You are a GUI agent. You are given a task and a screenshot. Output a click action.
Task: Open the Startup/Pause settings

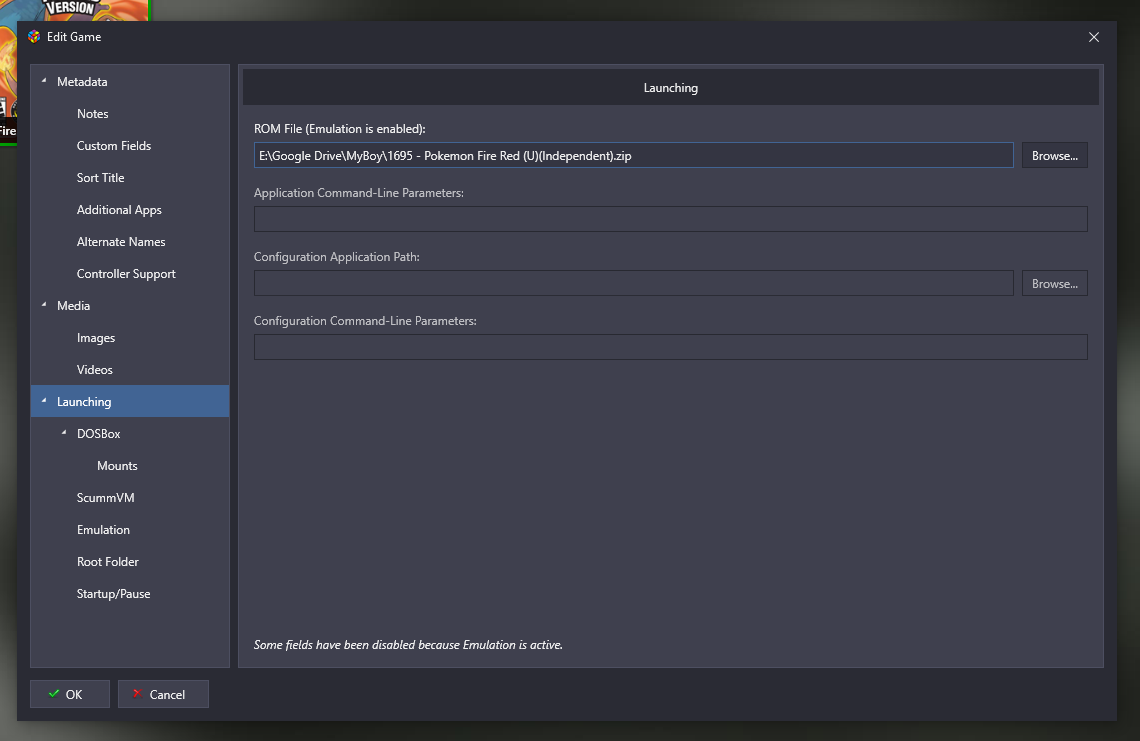point(113,594)
